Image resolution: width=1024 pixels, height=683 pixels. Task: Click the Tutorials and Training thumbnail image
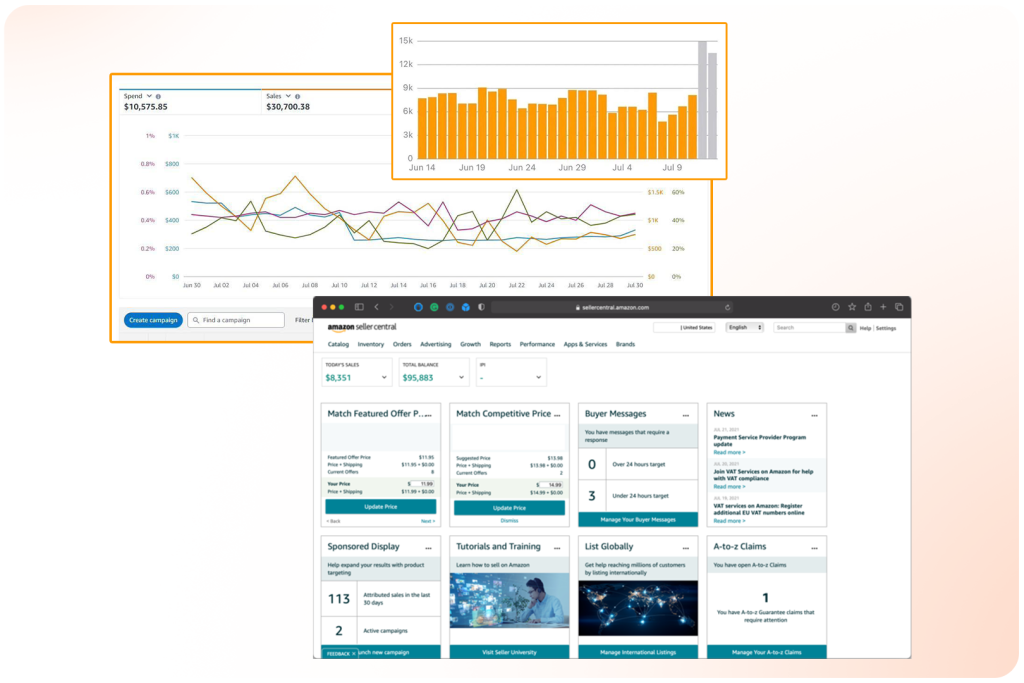click(509, 600)
